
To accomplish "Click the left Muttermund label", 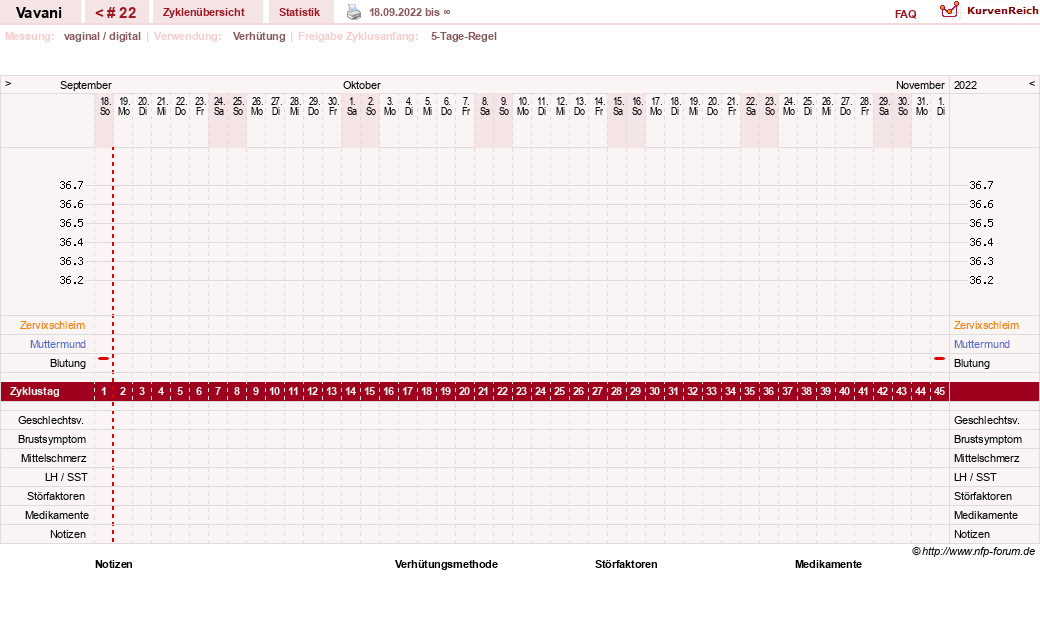I will [58, 344].
